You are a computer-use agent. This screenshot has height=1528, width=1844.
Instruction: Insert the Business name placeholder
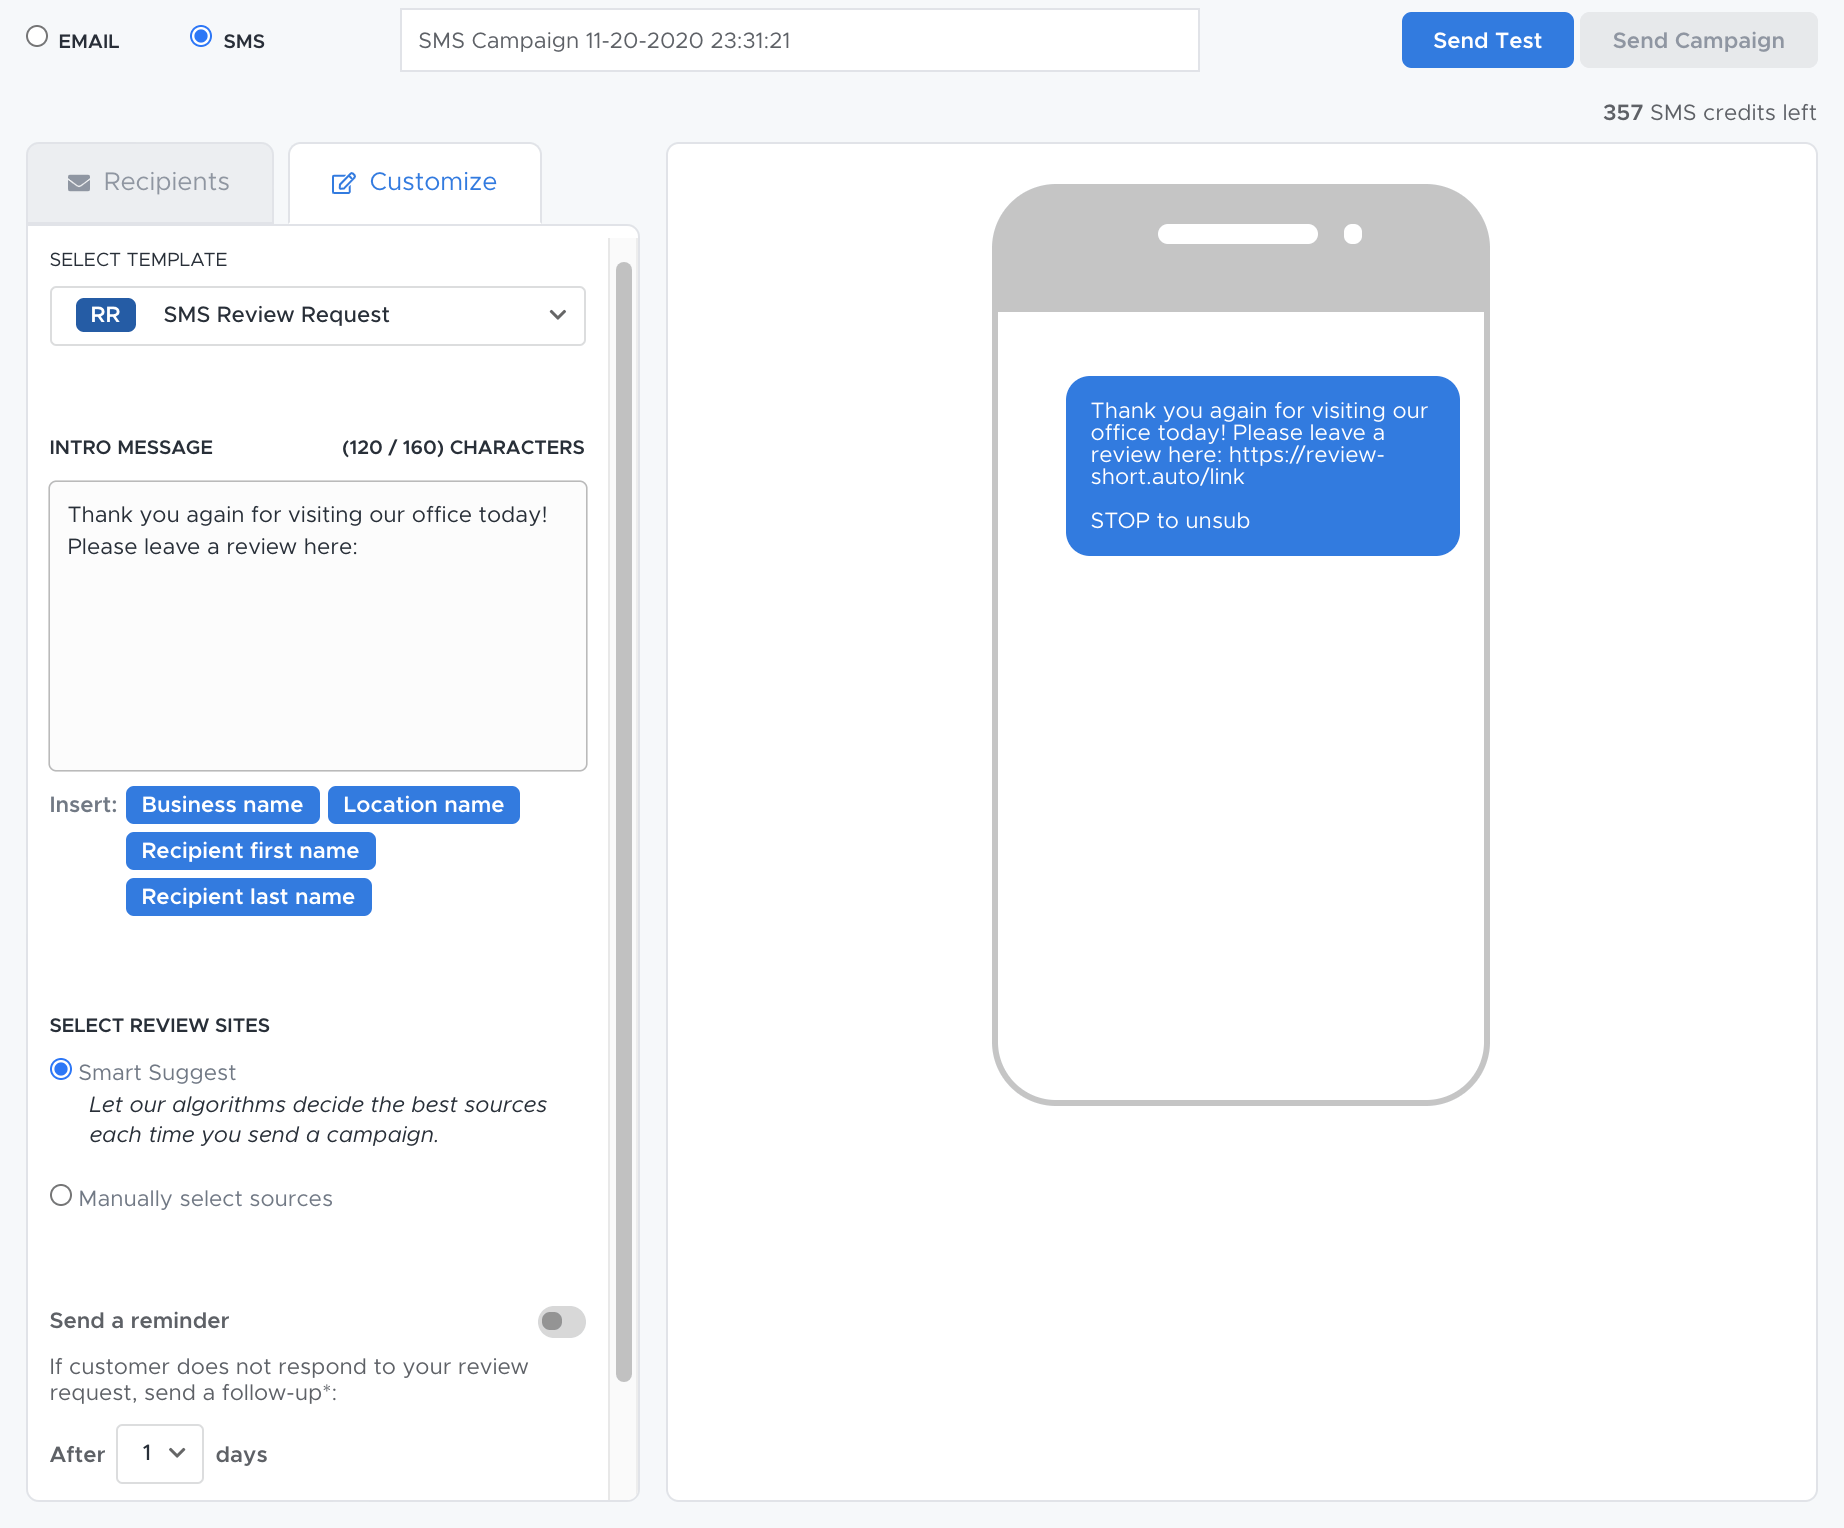222,804
